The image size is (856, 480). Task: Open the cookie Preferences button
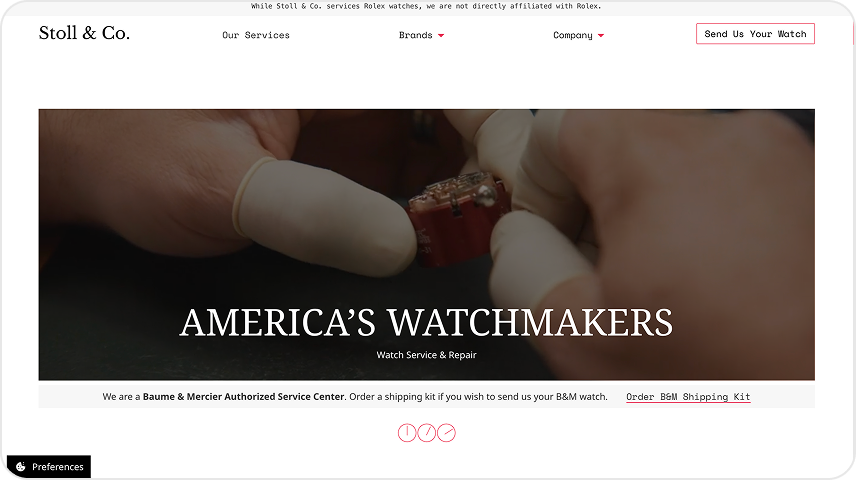[49, 466]
